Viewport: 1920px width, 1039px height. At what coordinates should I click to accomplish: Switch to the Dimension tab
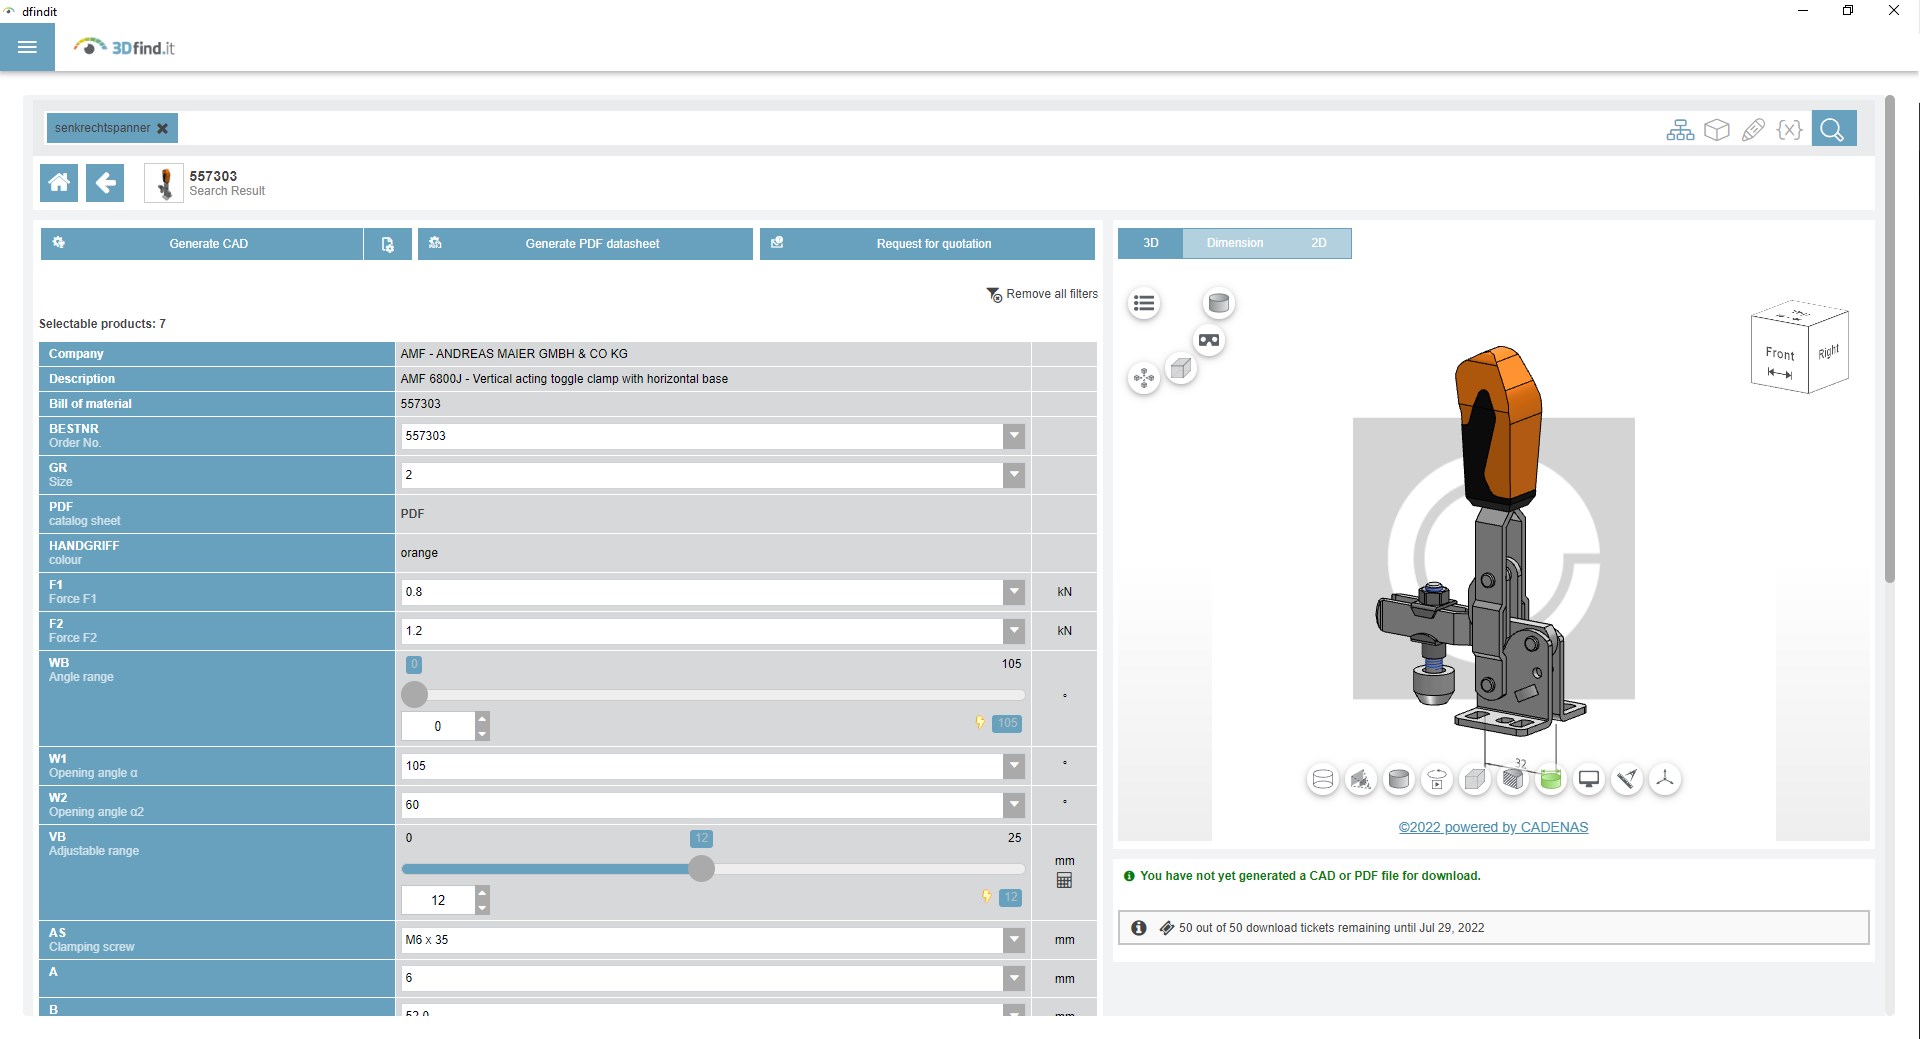[1234, 243]
